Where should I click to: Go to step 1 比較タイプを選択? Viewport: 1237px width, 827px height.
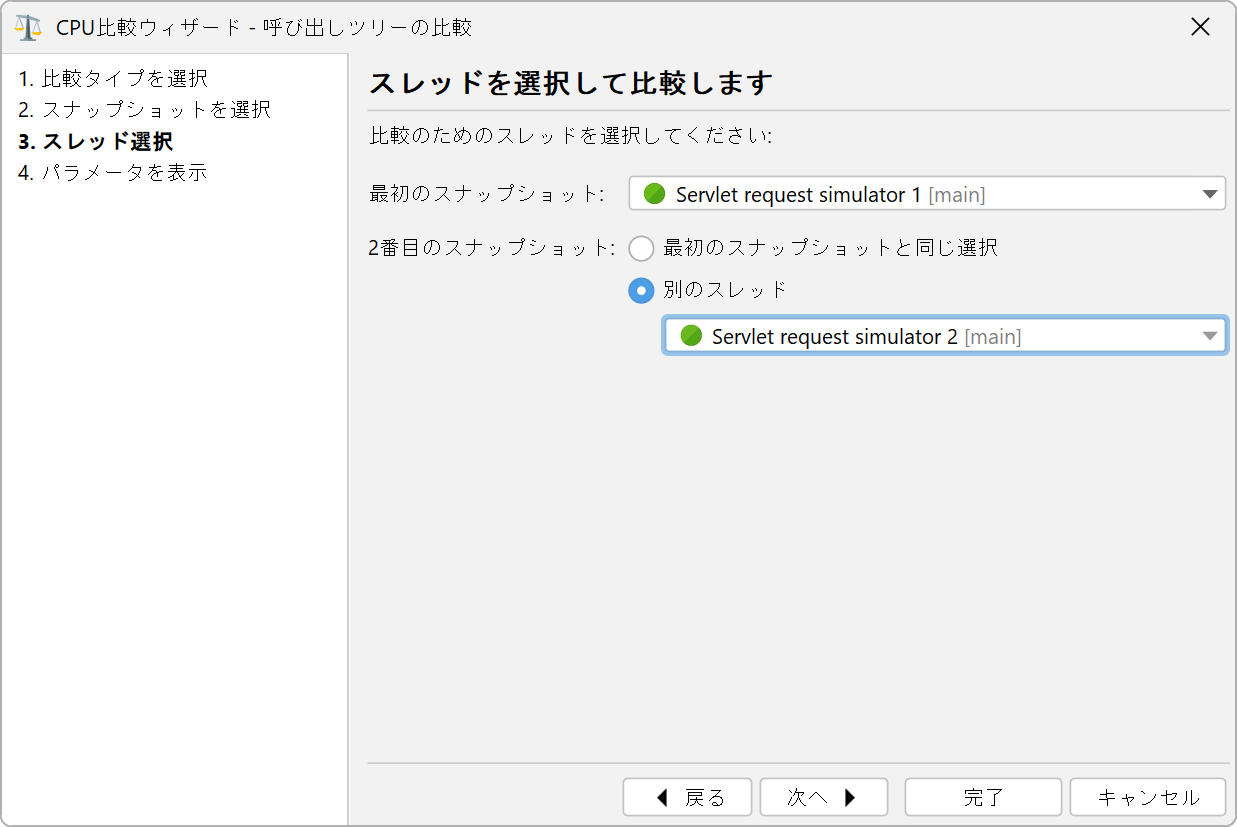(113, 78)
